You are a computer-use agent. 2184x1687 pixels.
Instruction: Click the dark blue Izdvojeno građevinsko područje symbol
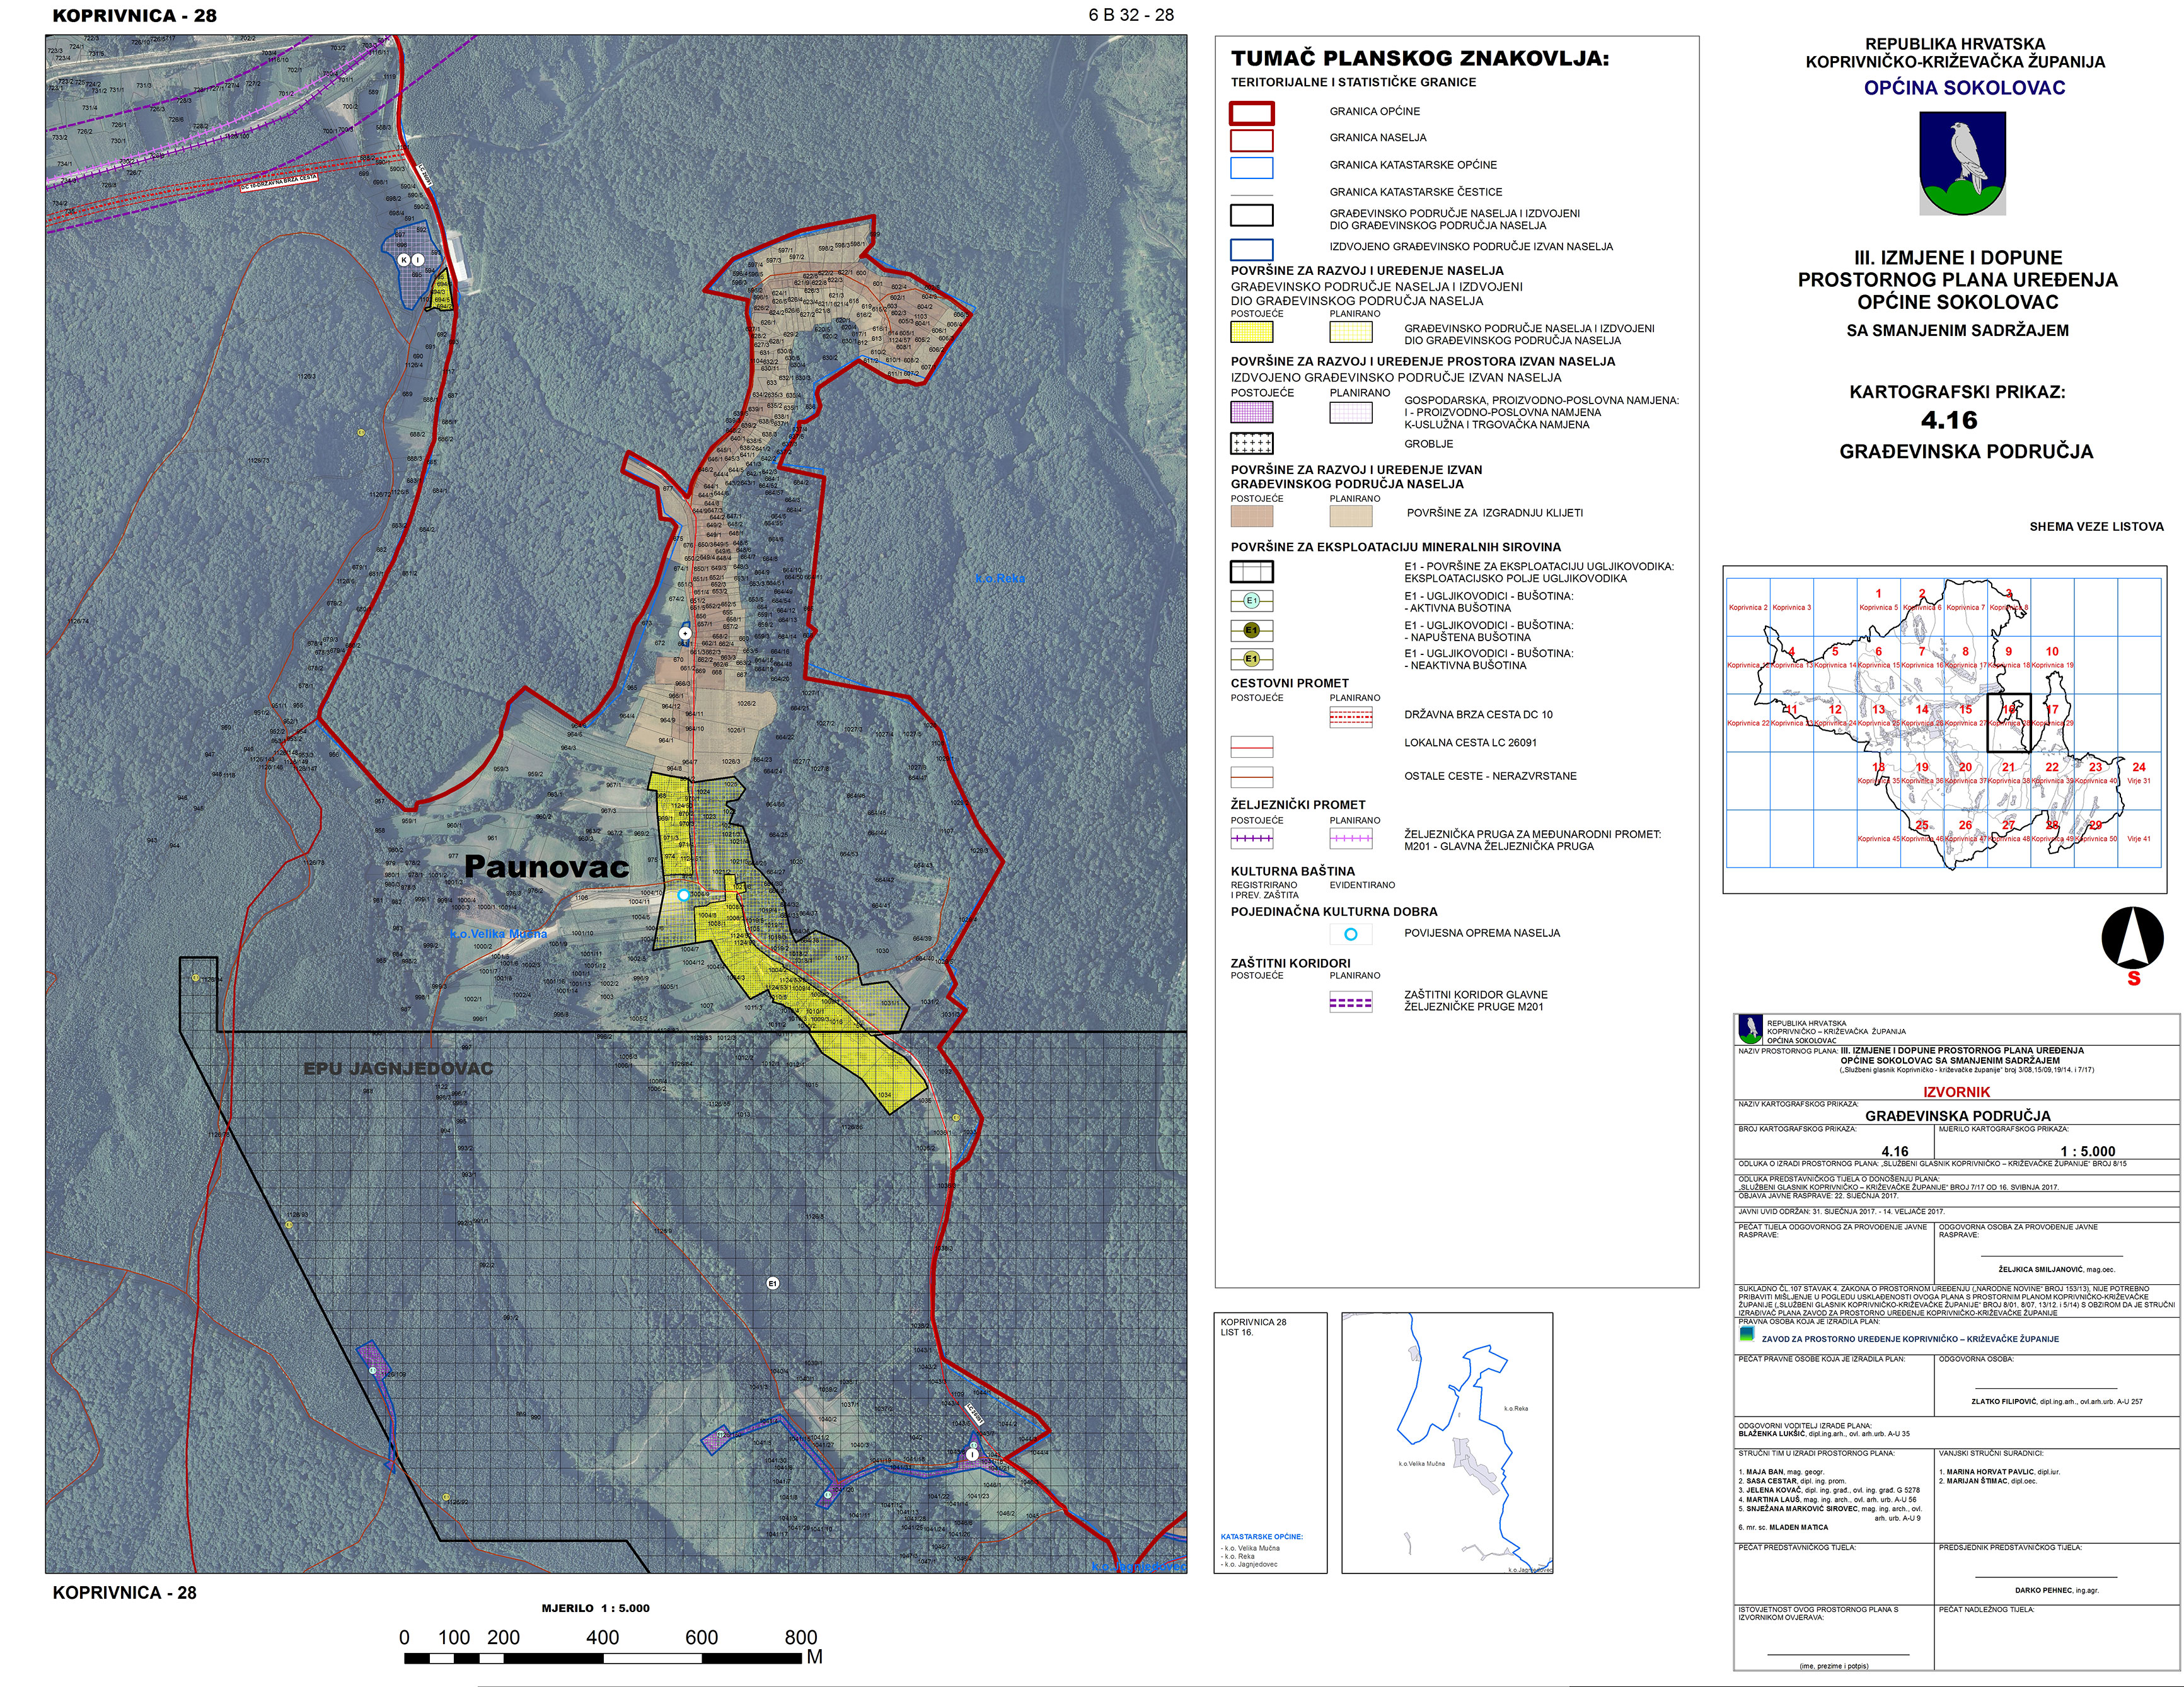[x=1251, y=249]
